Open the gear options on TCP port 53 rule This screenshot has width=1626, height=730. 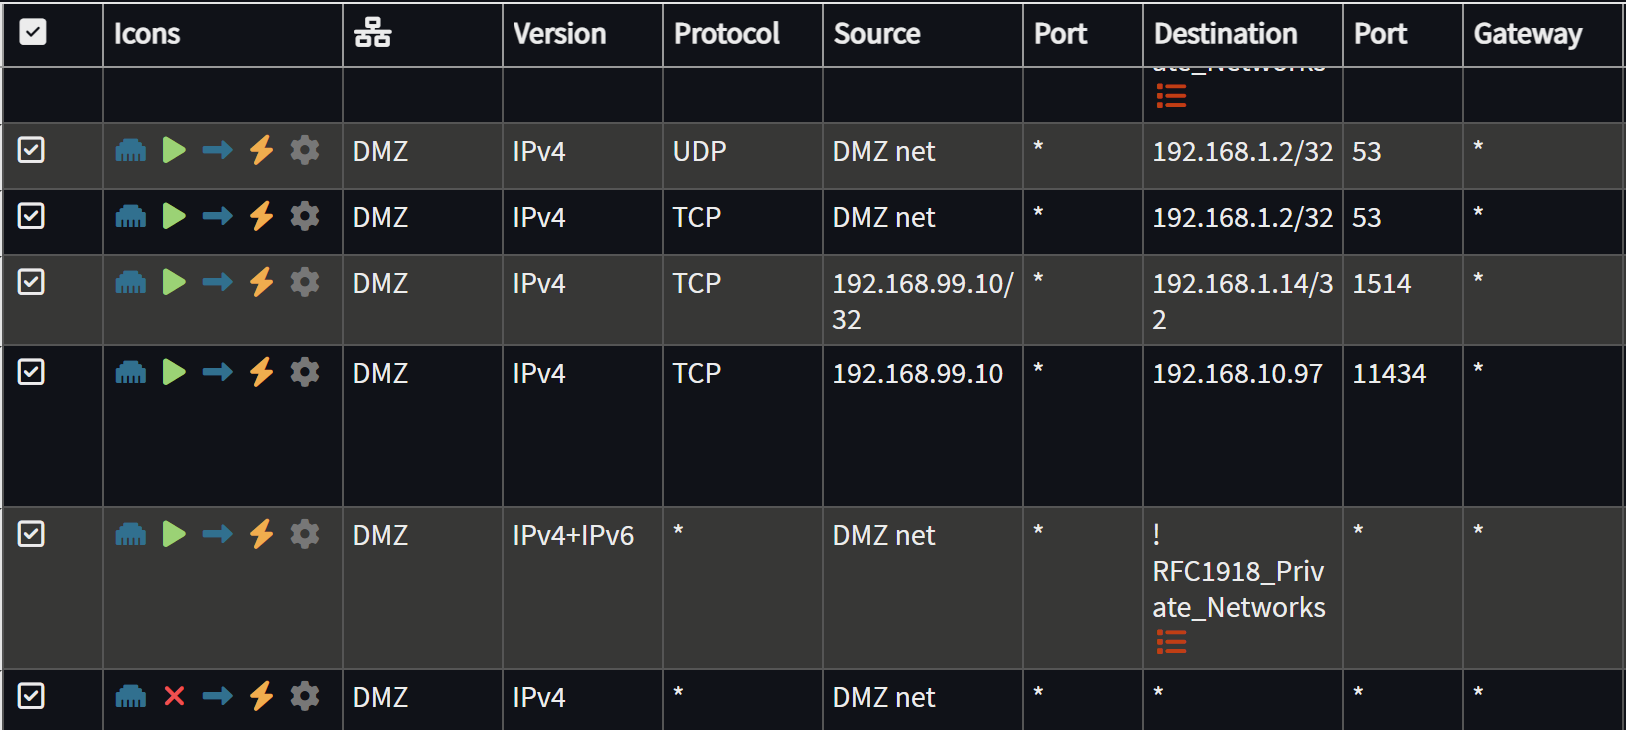coord(304,215)
